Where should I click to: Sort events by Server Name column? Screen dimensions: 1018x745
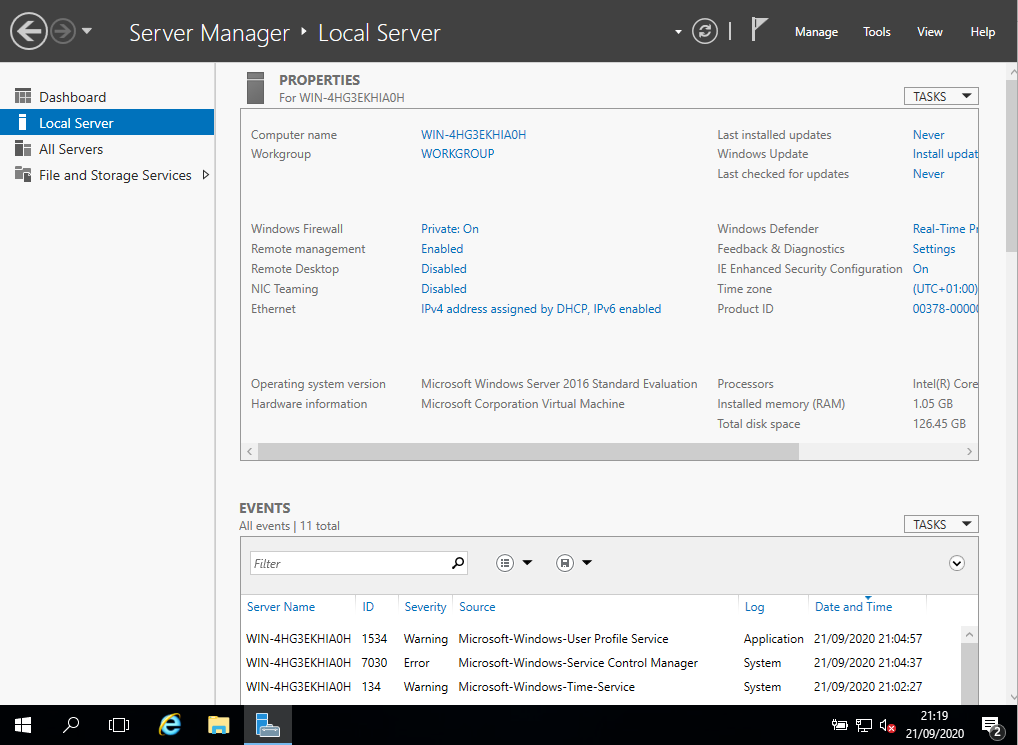[280, 607]
